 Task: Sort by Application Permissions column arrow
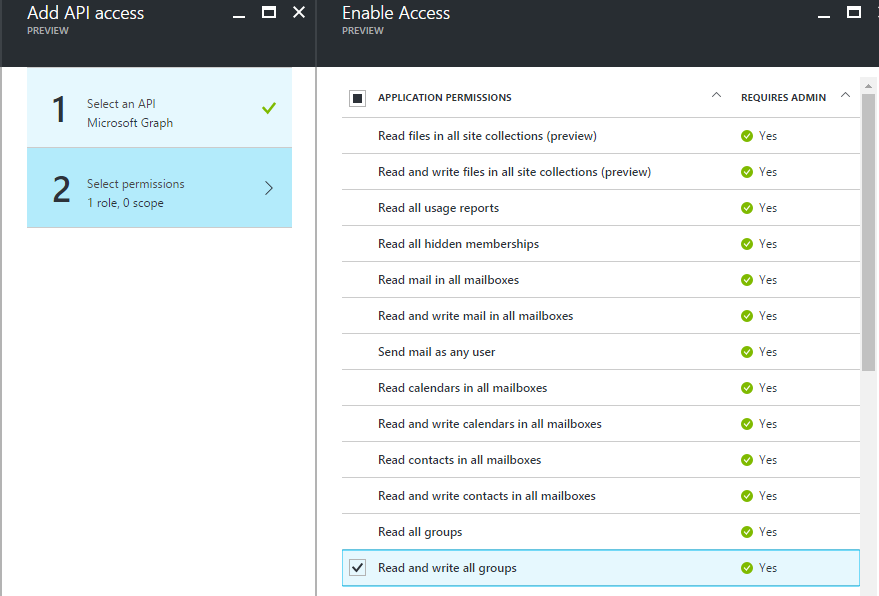click(716, 96)
